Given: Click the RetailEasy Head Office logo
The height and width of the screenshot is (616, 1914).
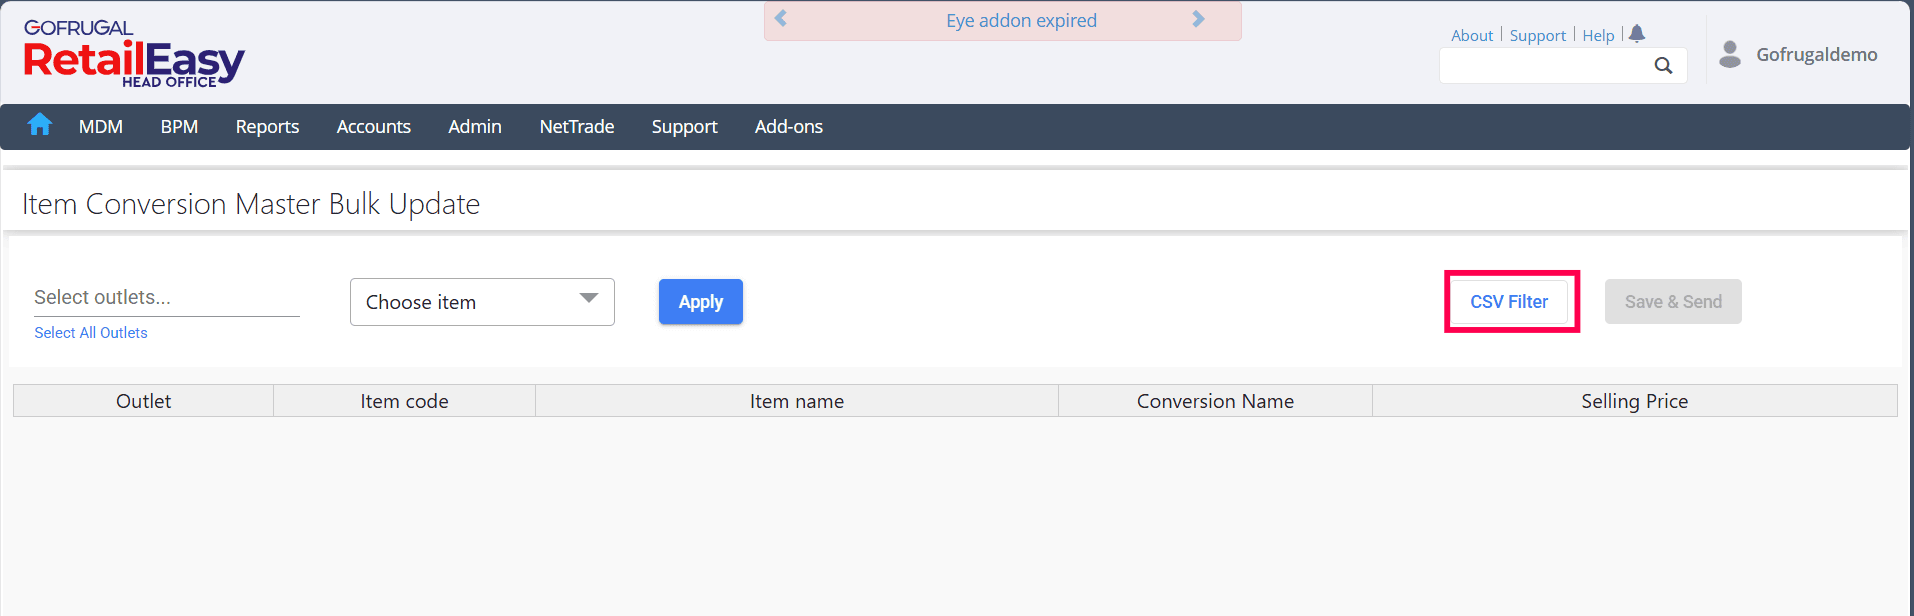Looking at the screenshot, I should [x=134, y=56].
